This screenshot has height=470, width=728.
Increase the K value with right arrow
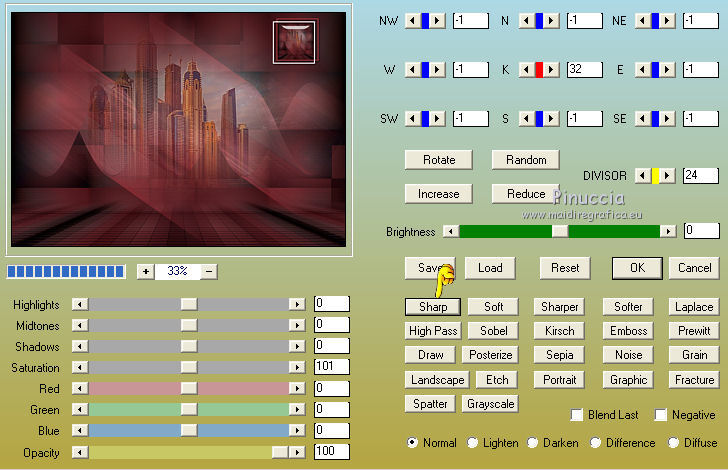[551, 70]
